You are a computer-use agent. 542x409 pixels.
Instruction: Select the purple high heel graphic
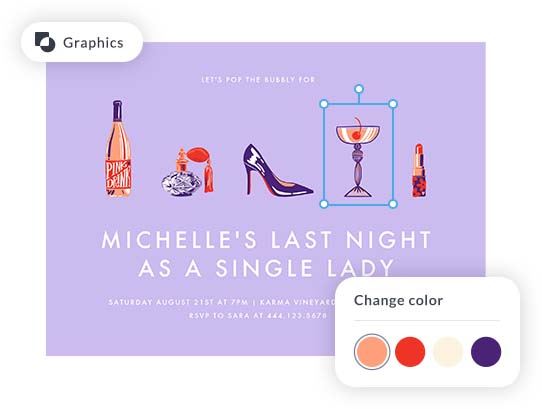278,170
